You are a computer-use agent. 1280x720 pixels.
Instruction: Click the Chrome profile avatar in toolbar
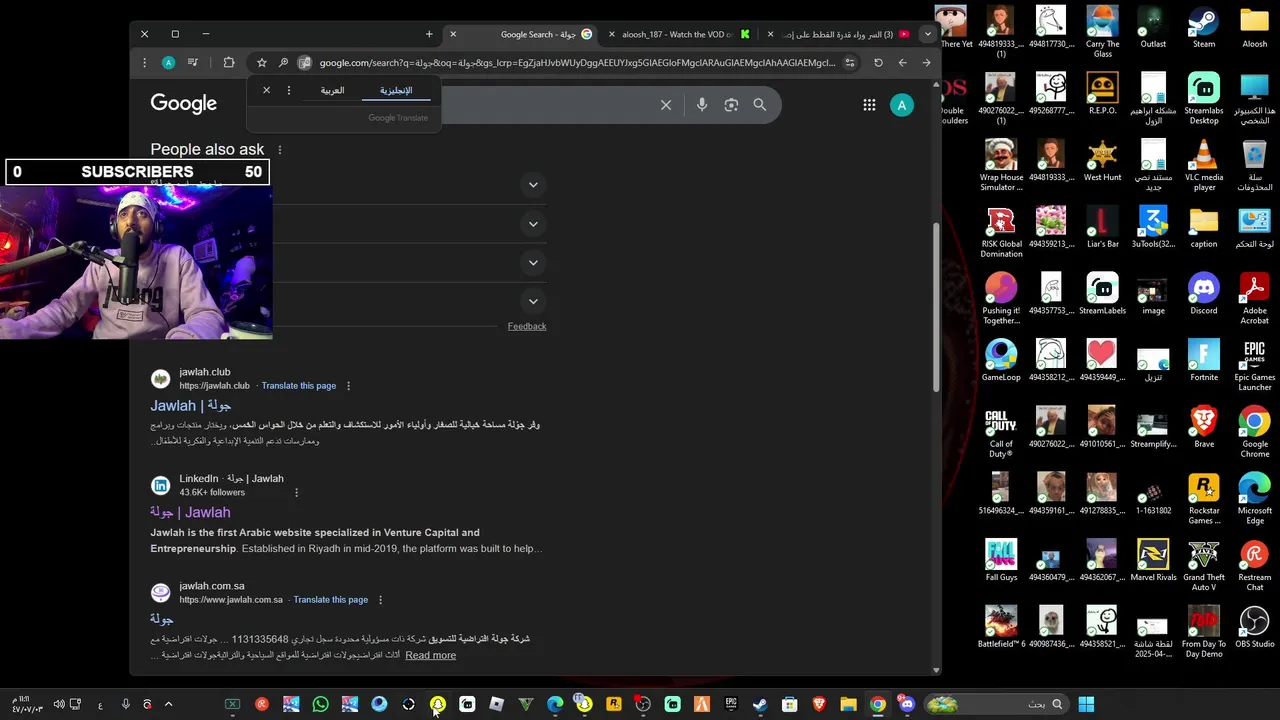(168, 63)
